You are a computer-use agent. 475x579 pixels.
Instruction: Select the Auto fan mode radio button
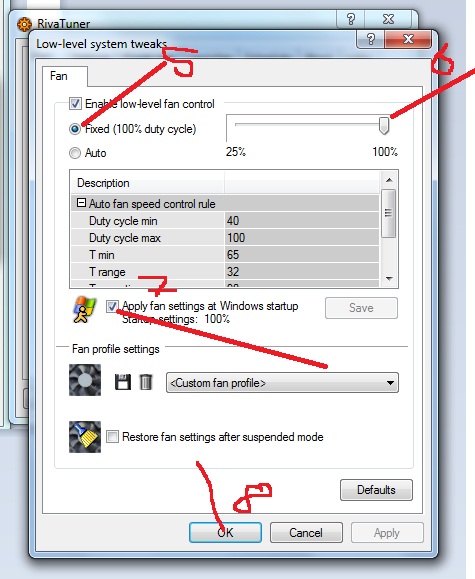[75, 153]
